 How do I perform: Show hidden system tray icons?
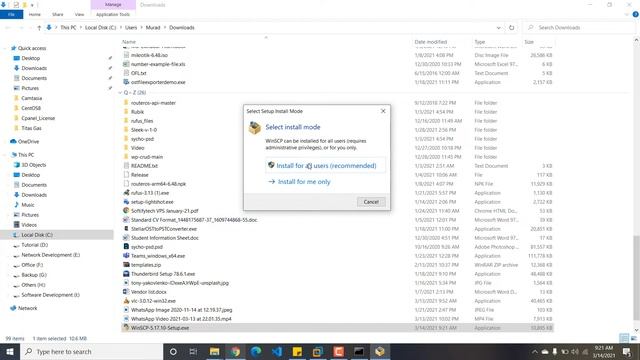(534, 351)
